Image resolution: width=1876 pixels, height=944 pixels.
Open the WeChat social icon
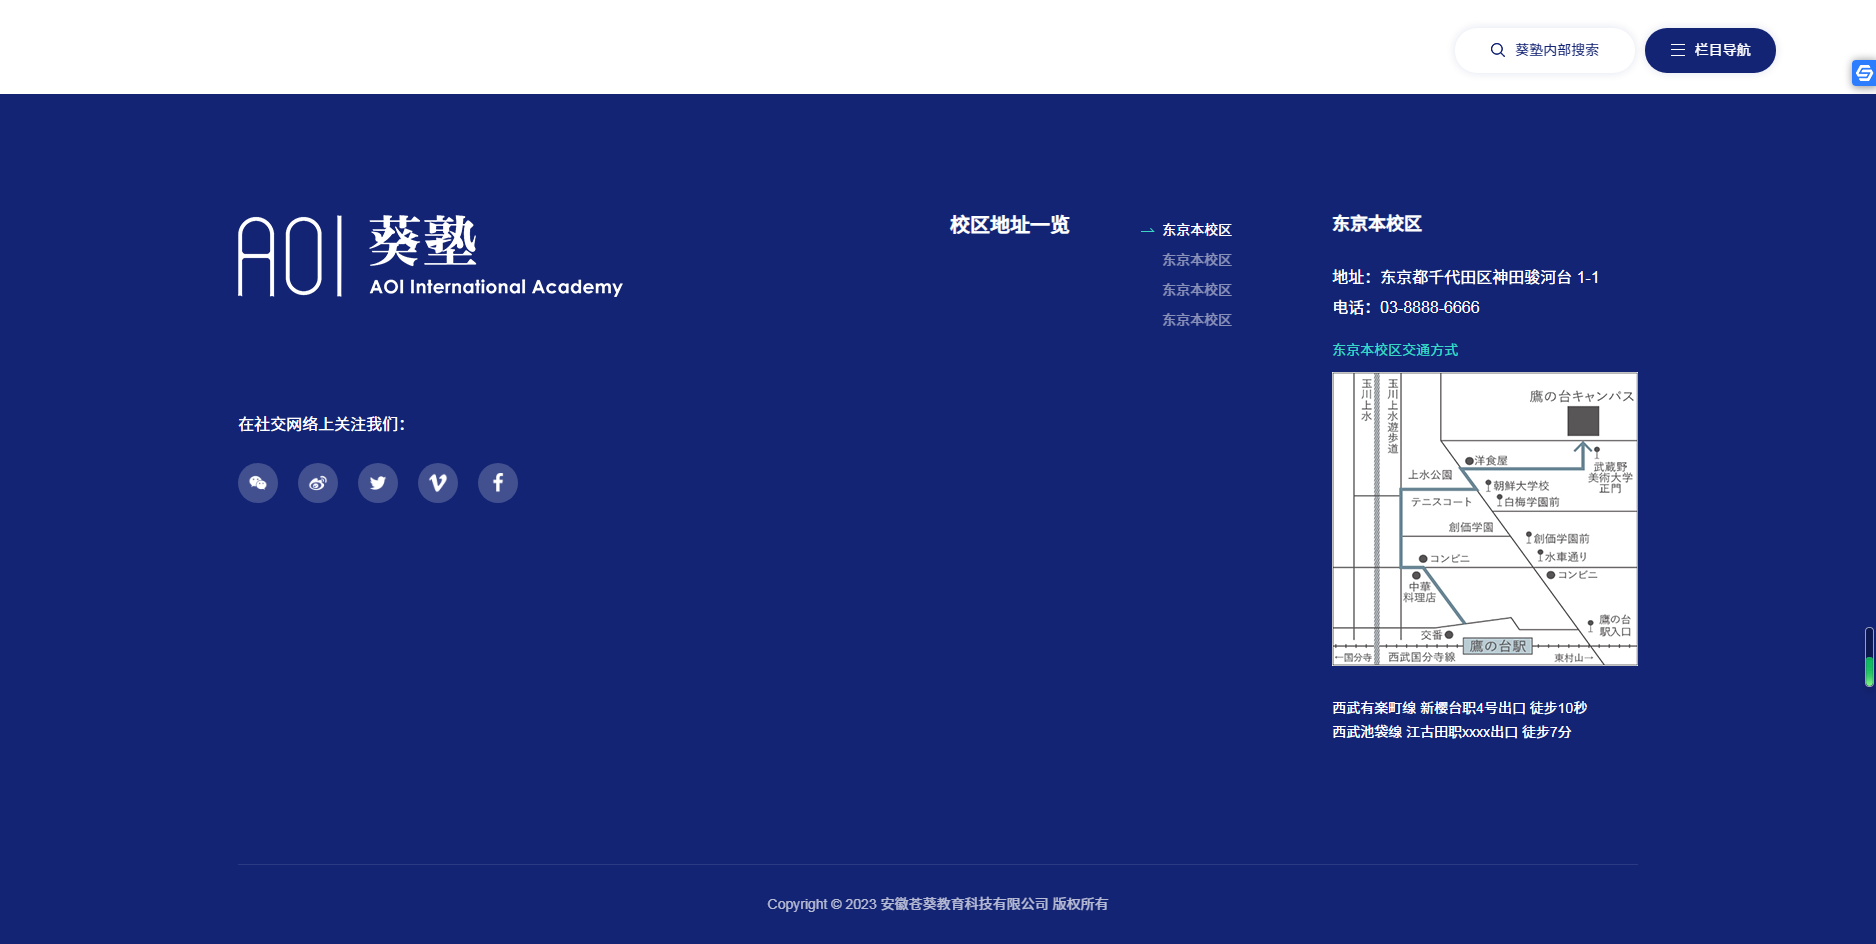[258, 483]
